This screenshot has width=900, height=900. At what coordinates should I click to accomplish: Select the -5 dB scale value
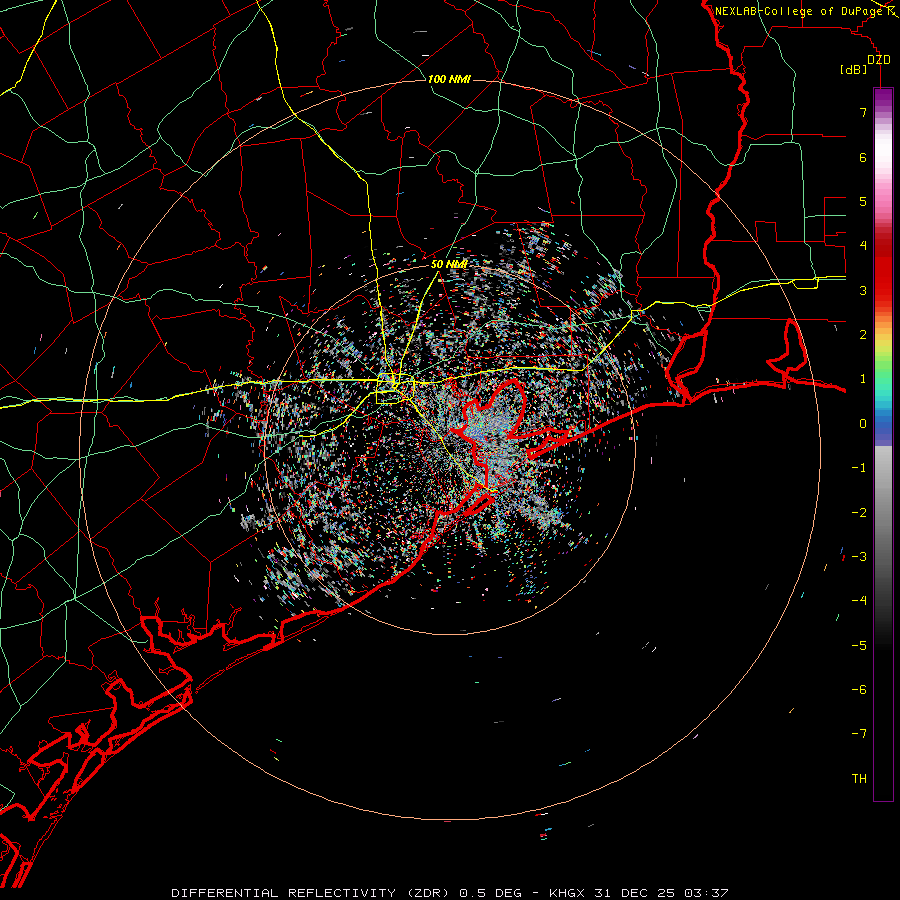(x=859, y=645)
